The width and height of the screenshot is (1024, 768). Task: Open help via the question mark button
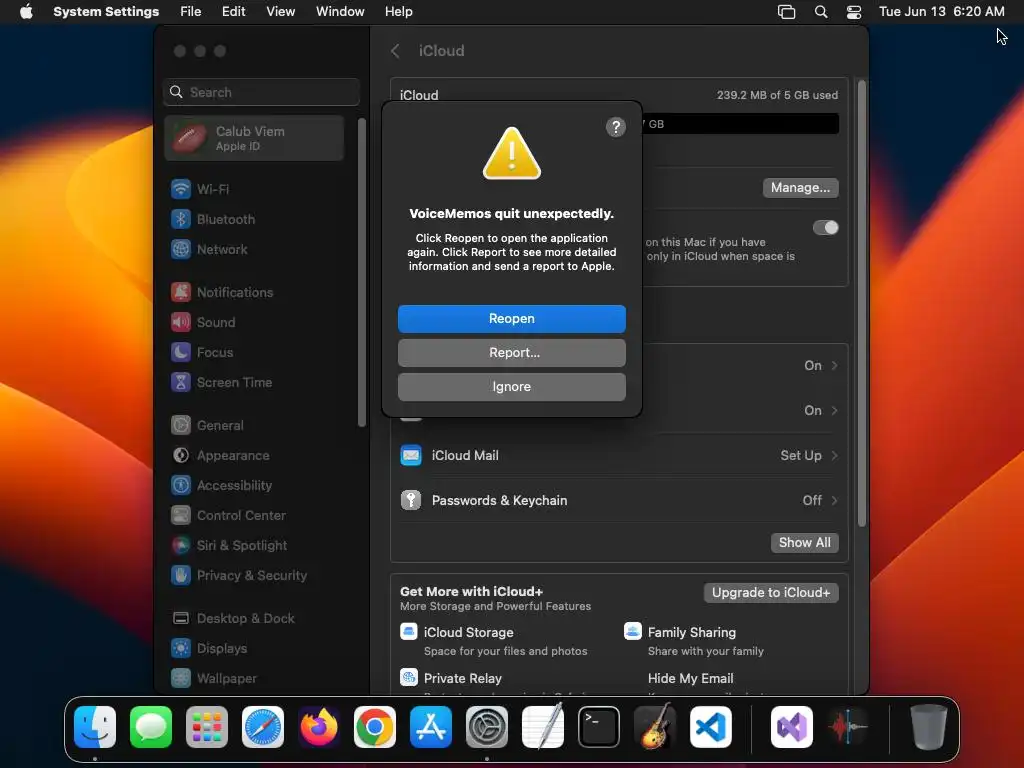(x=615, y=127)
